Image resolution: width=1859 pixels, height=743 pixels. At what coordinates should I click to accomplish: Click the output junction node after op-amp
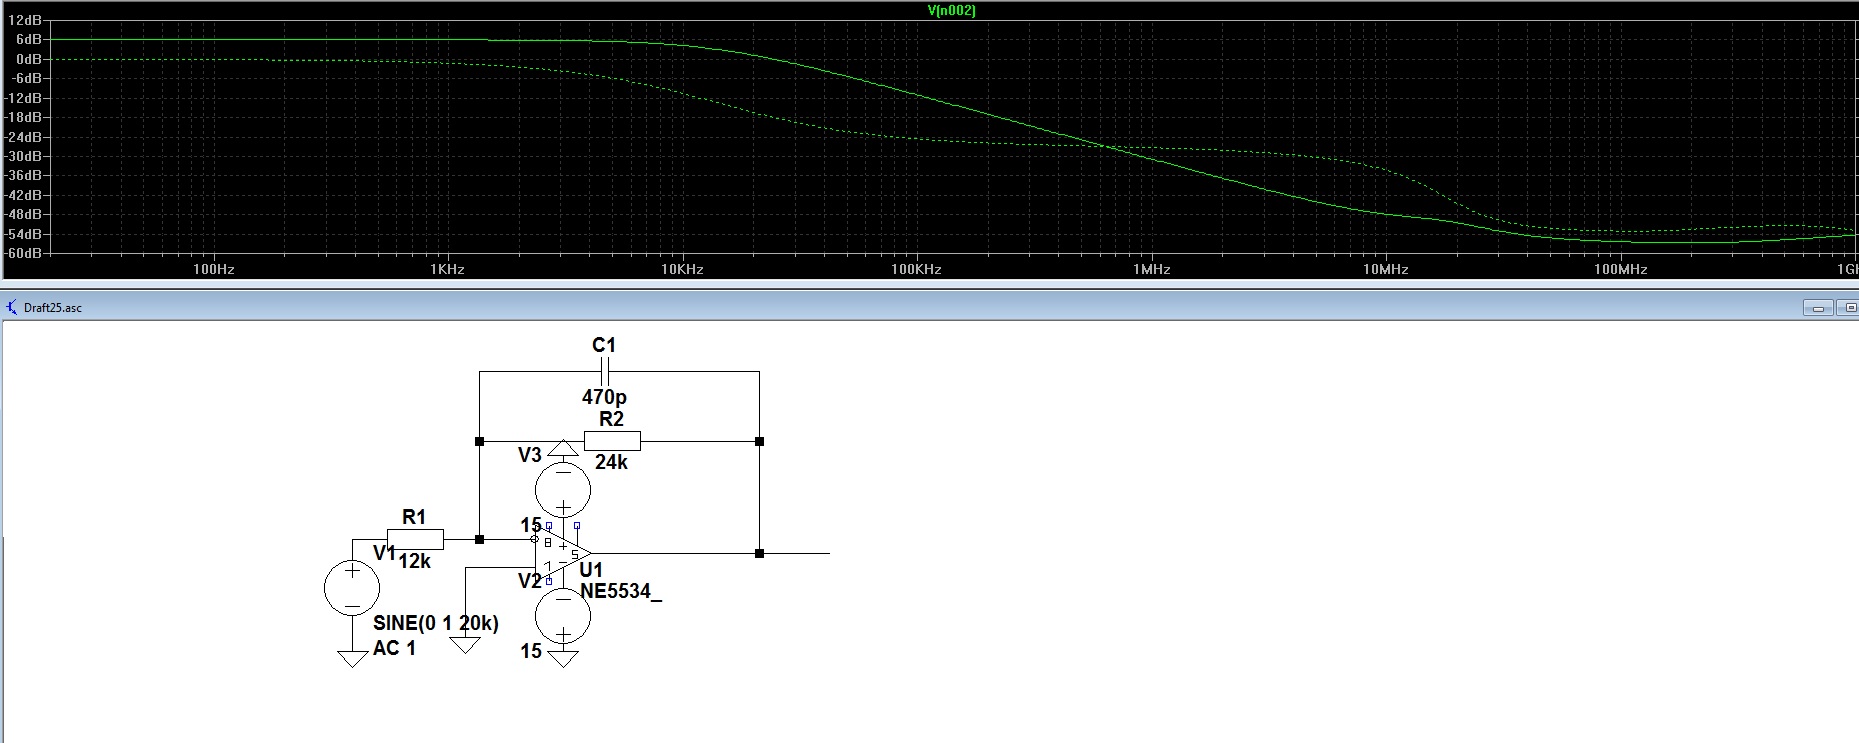(x=759, y=553)
